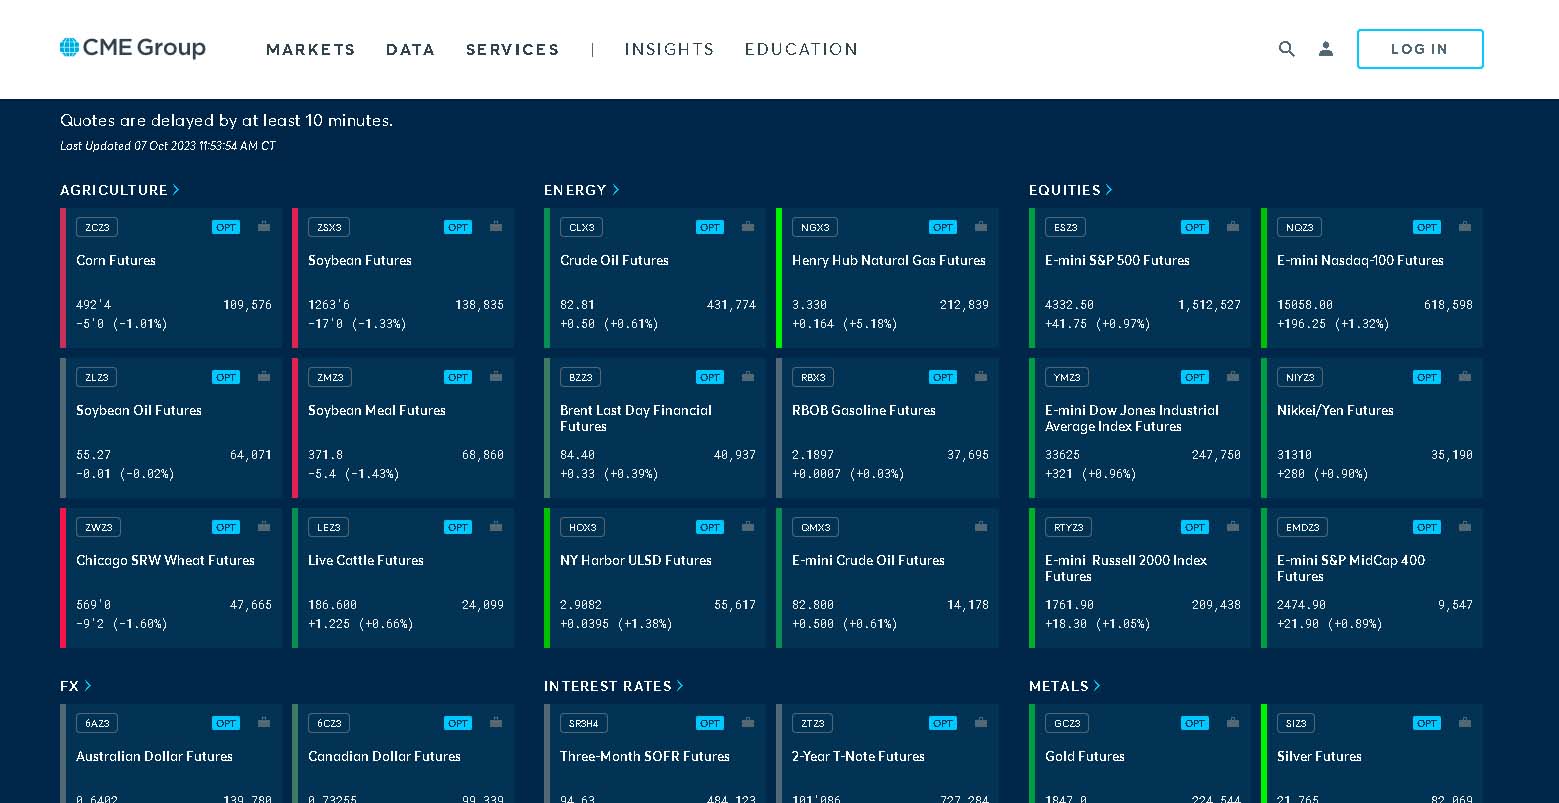Viewport: 1559px width, 803px height.
Task: Click briefcase icon on Chicago SRW Wheat card
Action: pos(264,527)
